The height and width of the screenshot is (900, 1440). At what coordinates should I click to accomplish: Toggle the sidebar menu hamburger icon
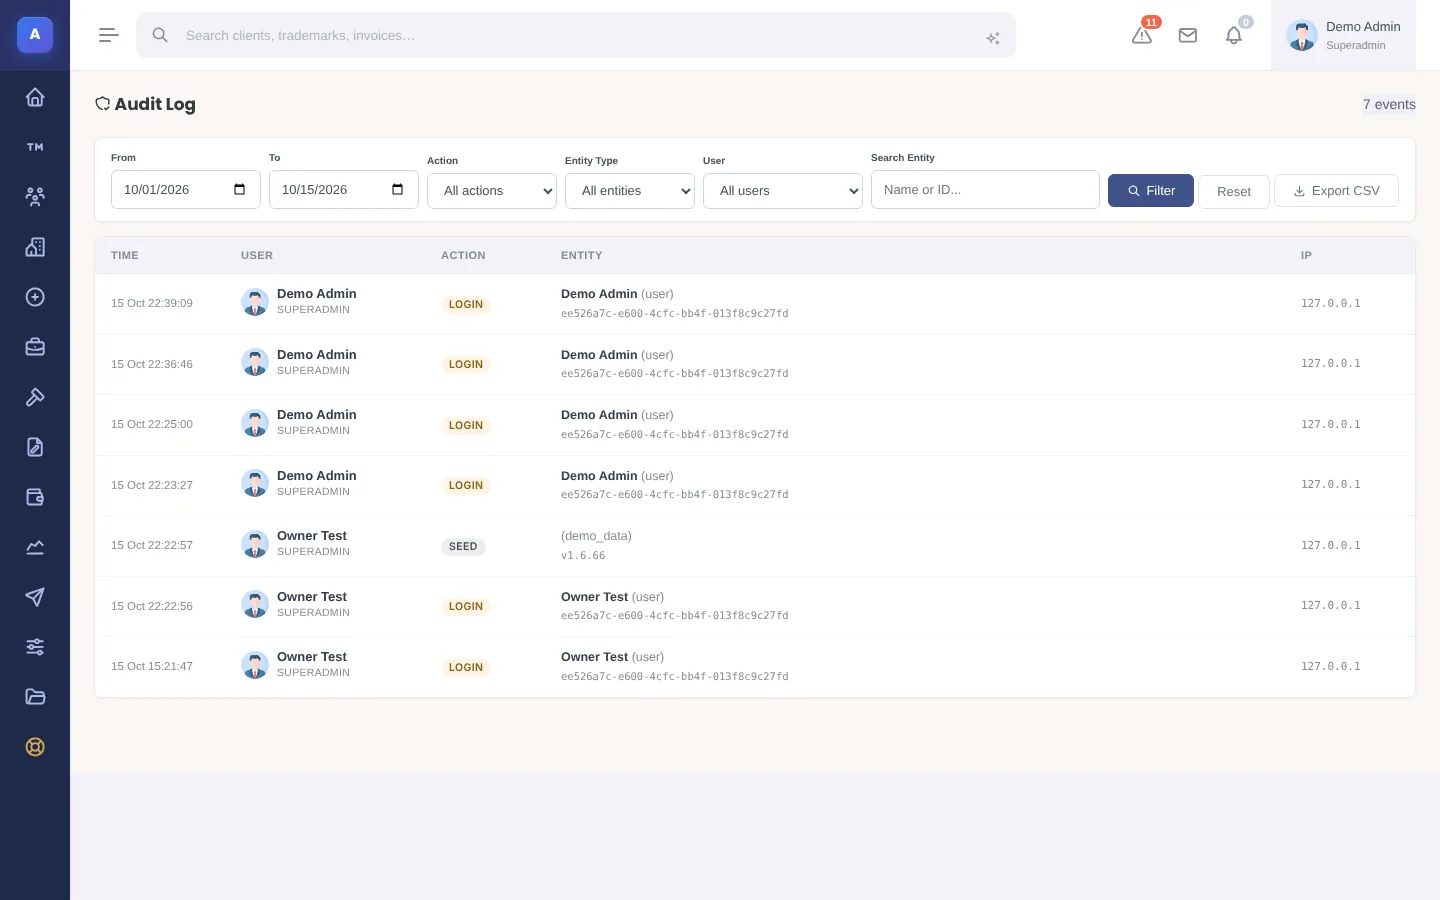coord(109,35)
